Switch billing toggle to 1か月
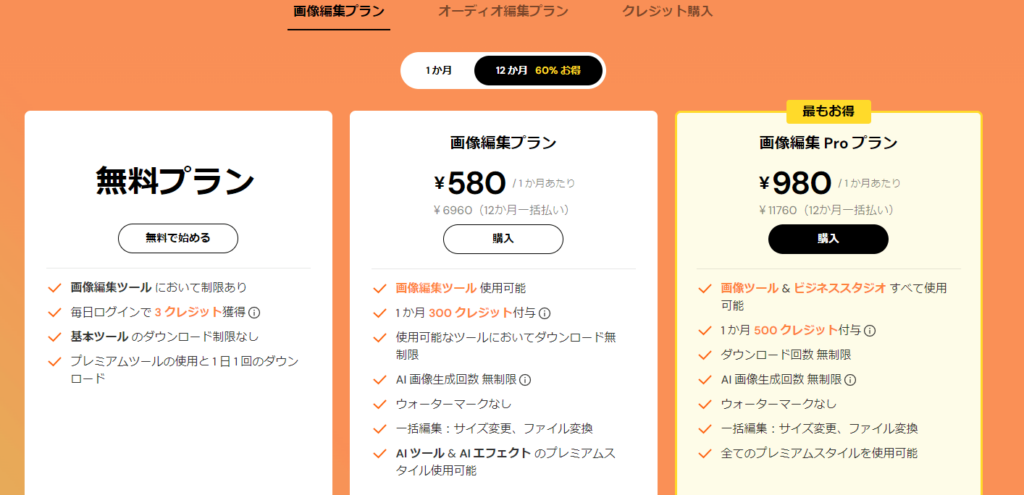1024x495 pixels. pyautogui.click(x=438, y=70)
